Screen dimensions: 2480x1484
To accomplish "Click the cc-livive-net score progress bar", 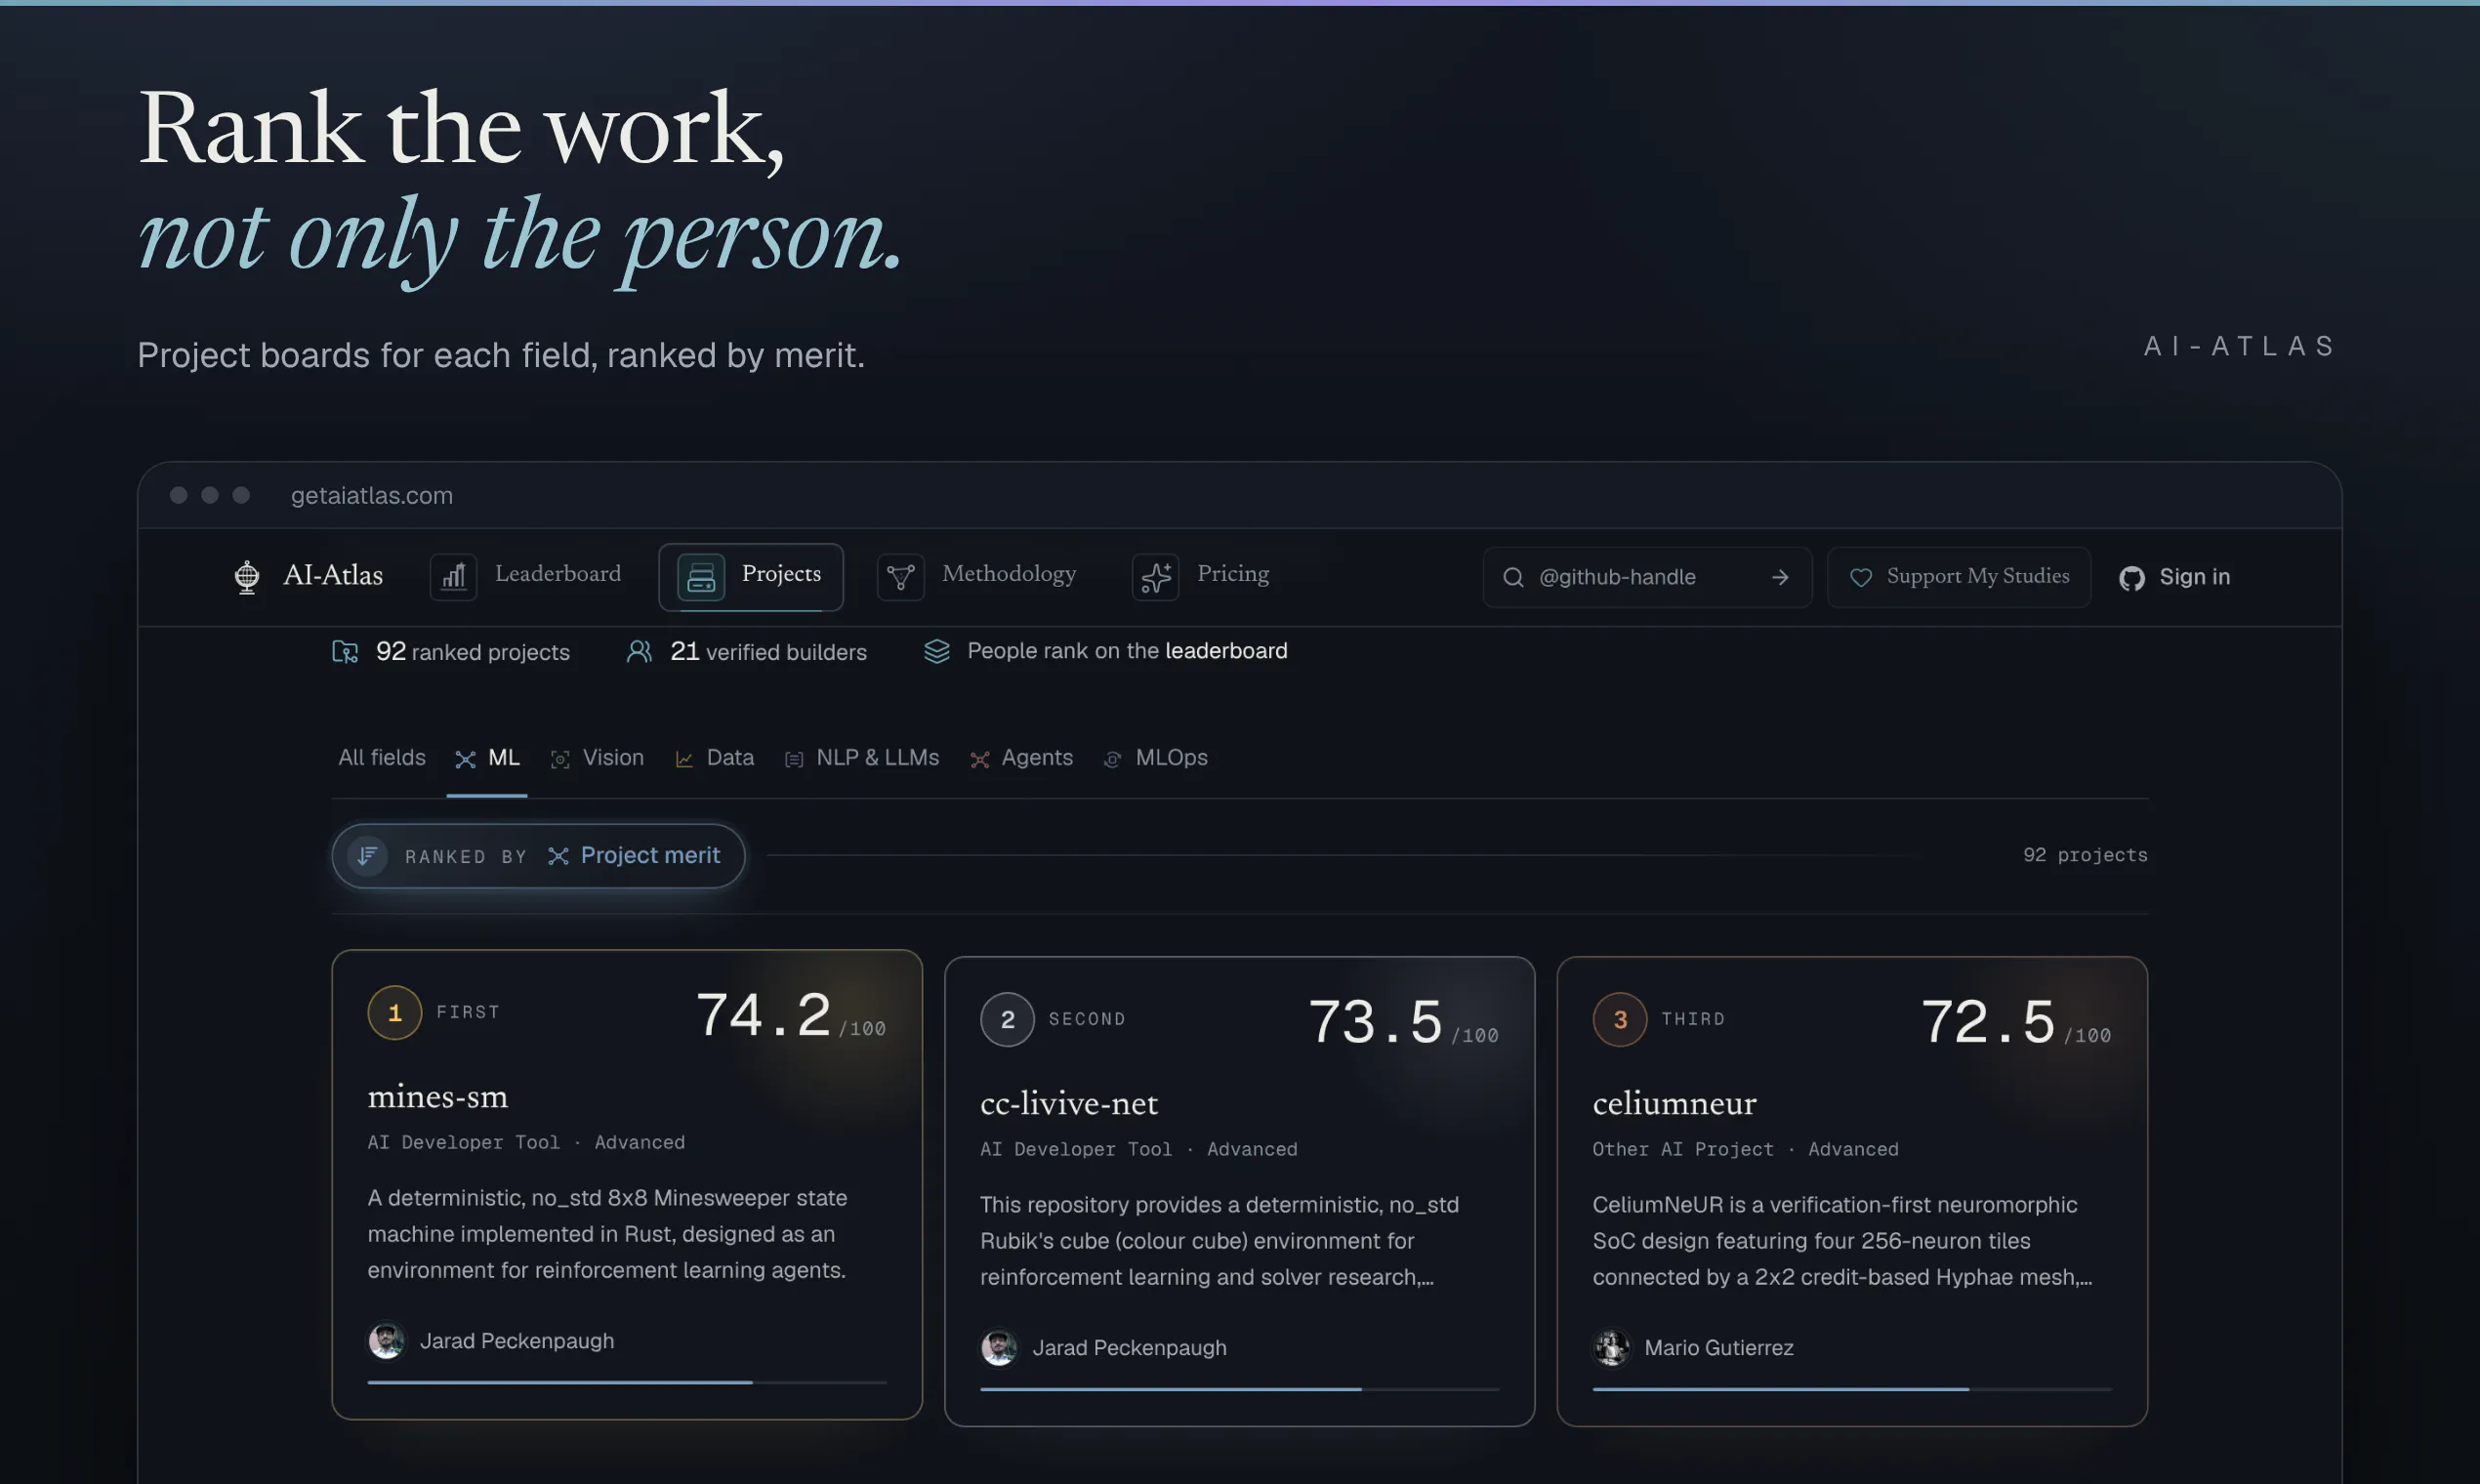I will click(x=1239, y=1389).
